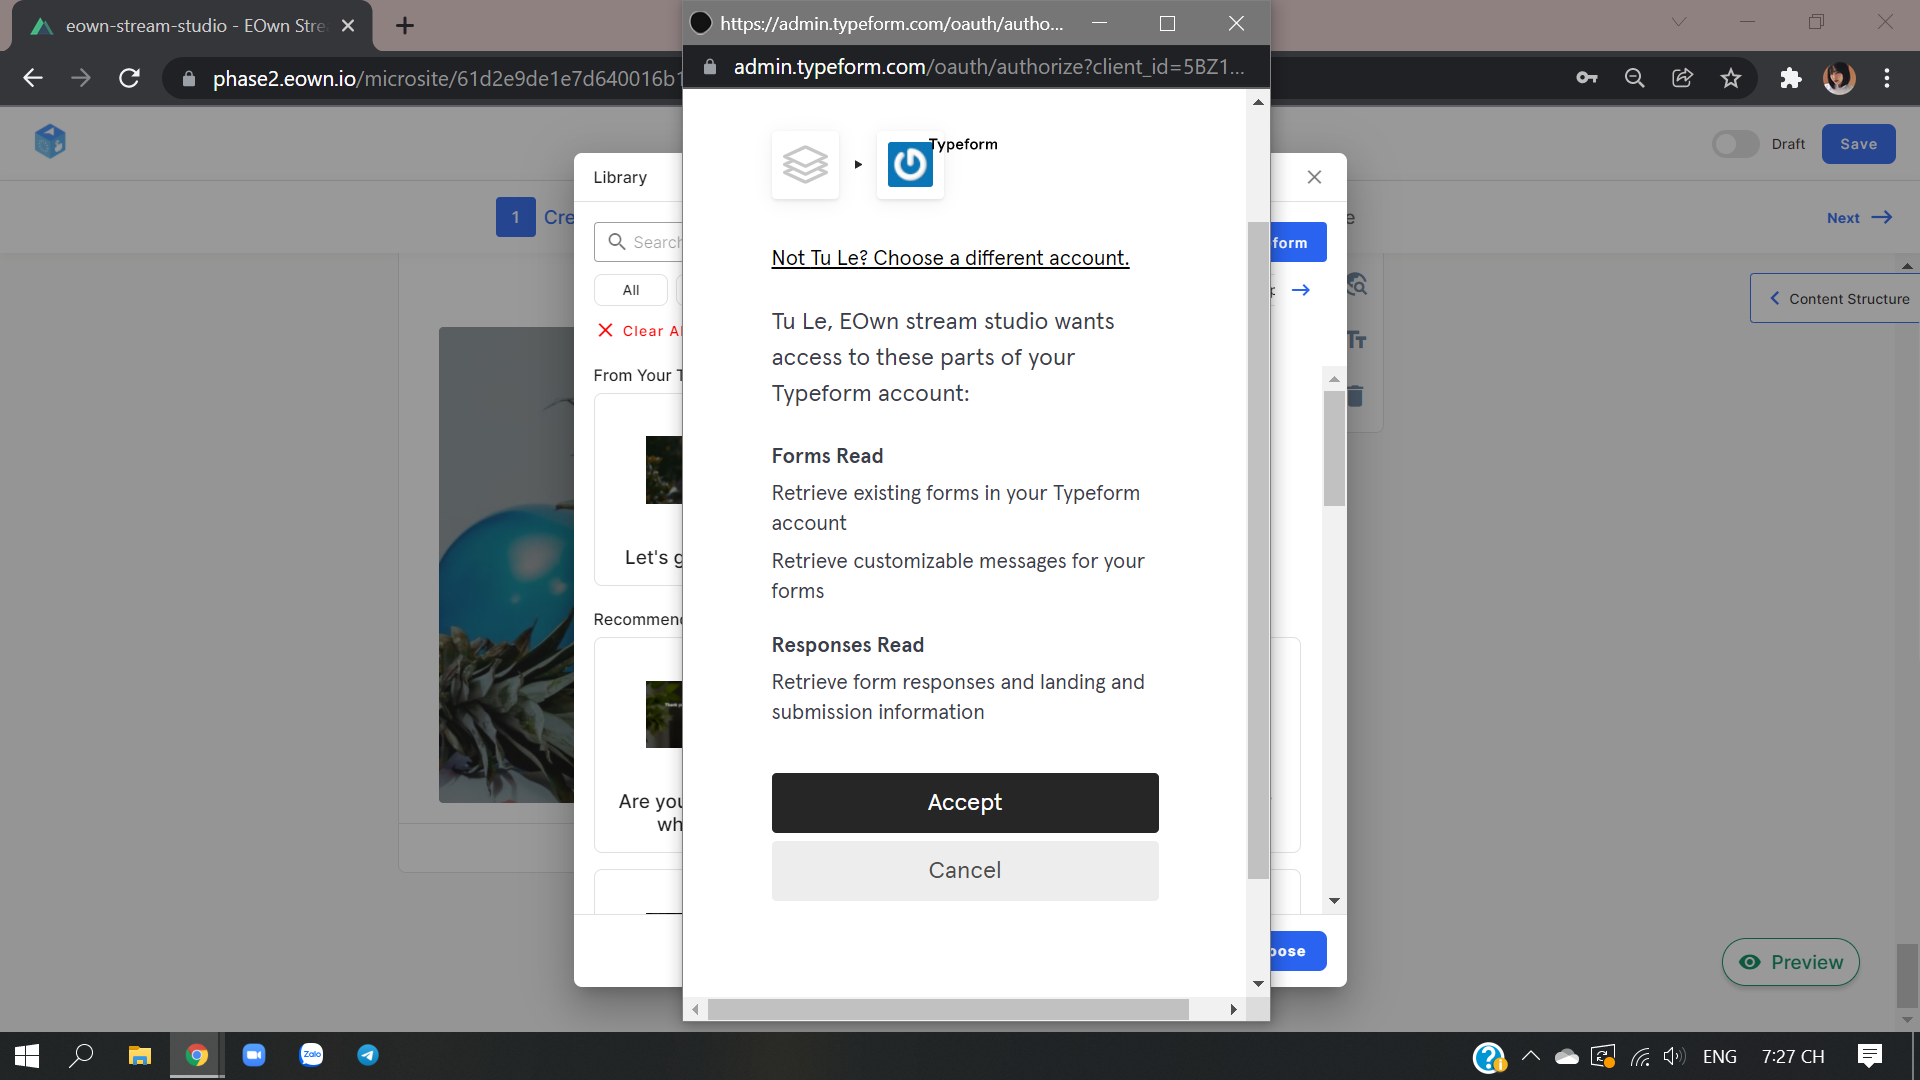Click the Save button in studio
Viewport: 1920px width, 1080px height.
(x=1859, y=144)
